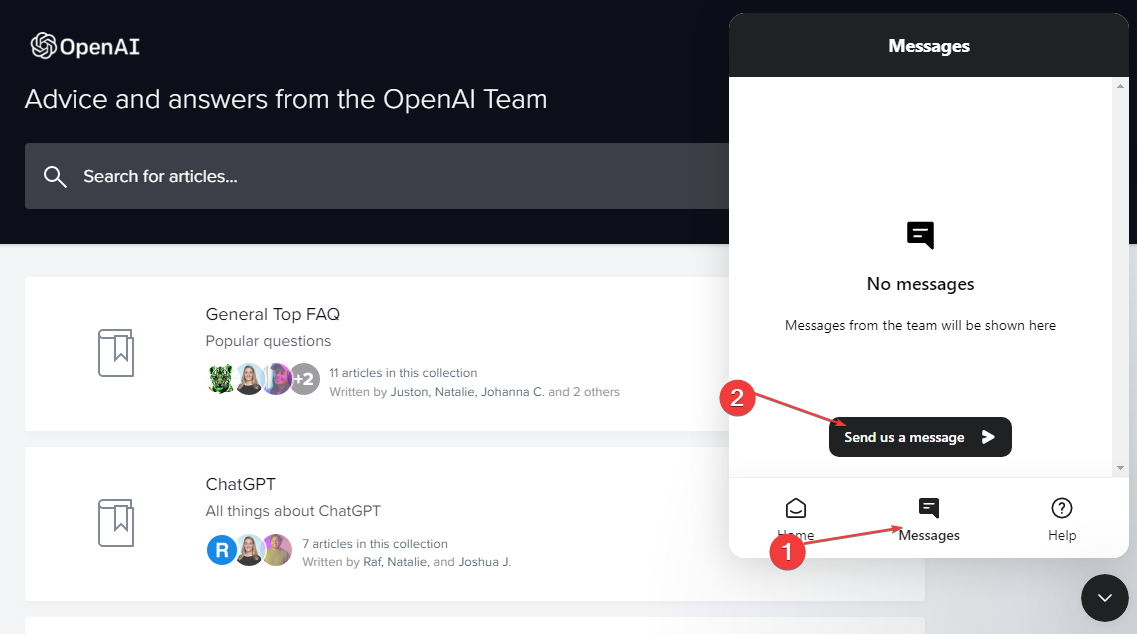Click the send arrow icon on button

pyautogui.click(x=988, y=437)
